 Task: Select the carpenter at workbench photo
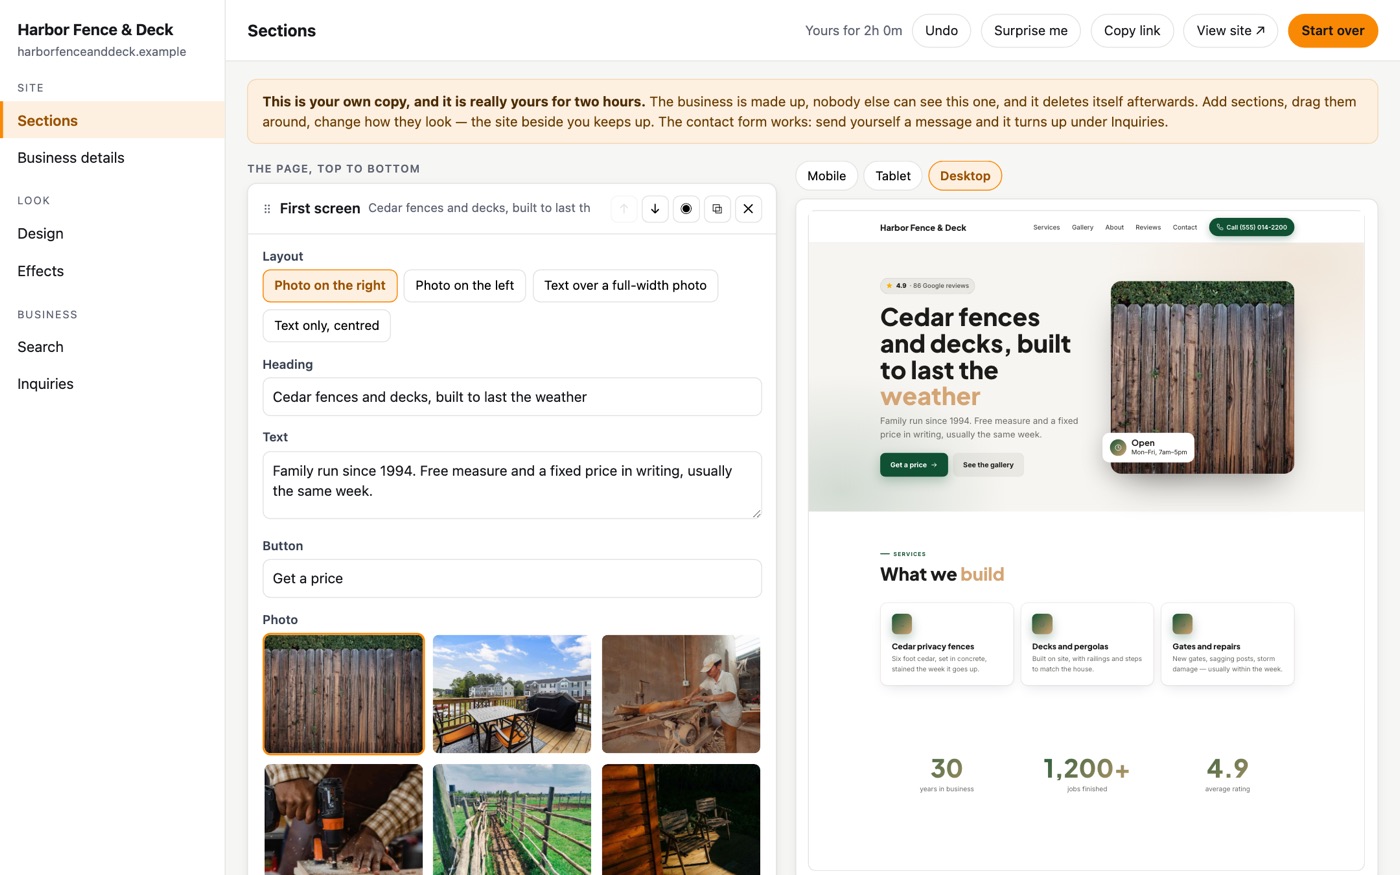point(681,694)
